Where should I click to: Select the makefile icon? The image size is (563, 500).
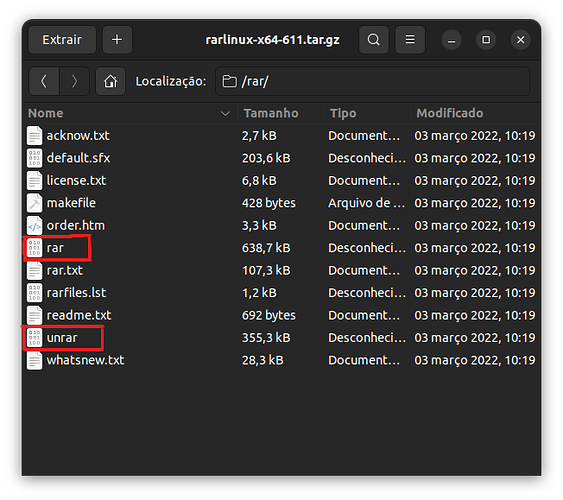pyautogui.click(x=34, y=203)
